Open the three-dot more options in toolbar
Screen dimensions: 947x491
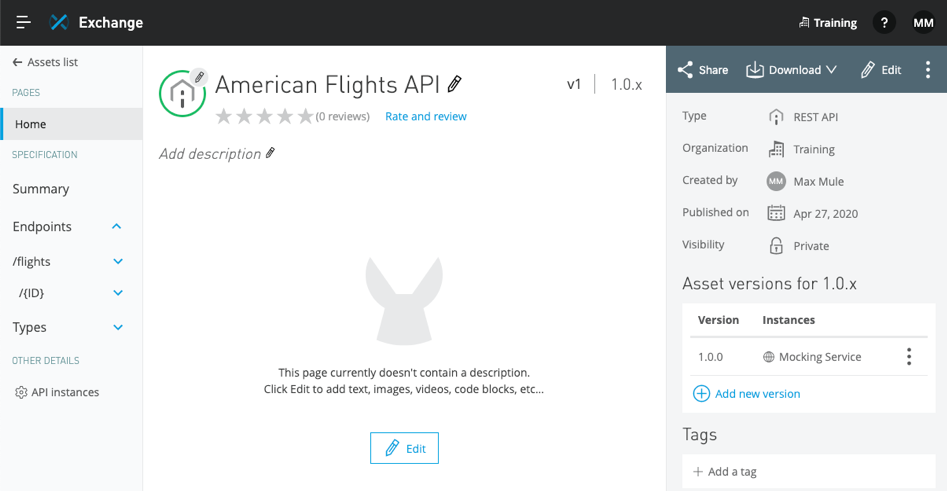928,70
